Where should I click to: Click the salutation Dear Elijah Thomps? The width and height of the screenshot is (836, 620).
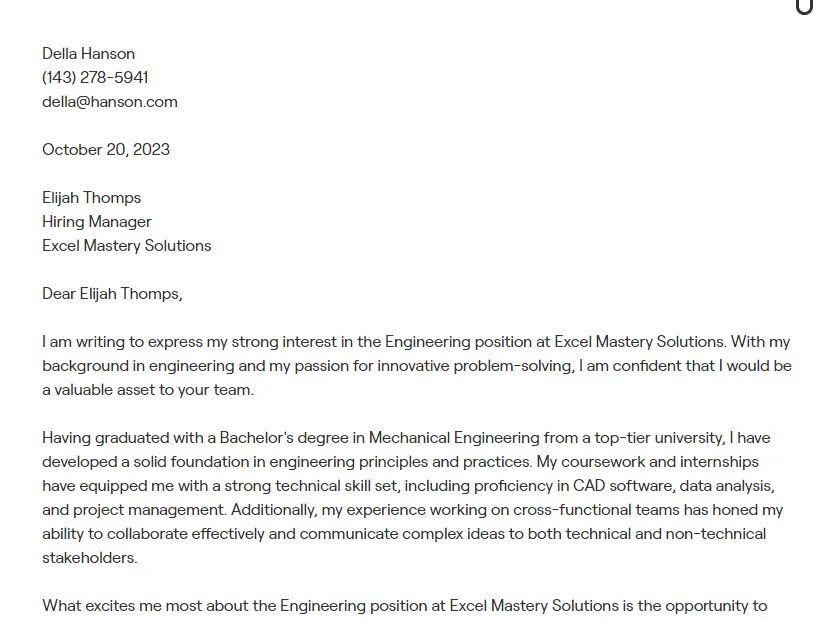tap(112, 294)
